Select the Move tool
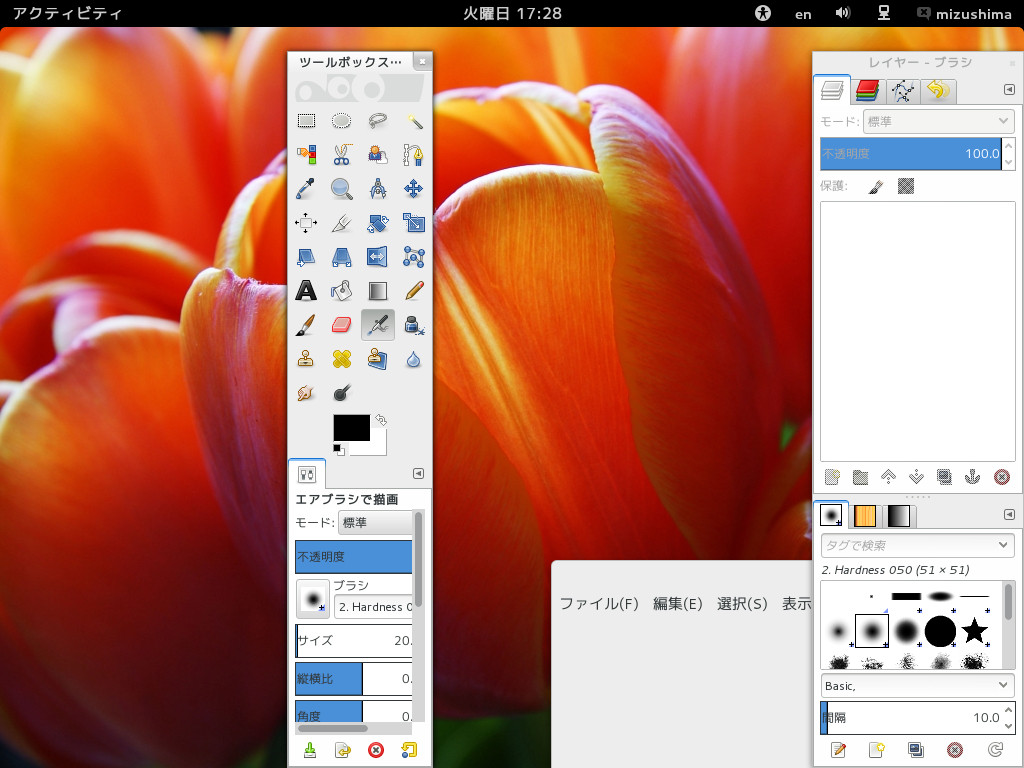 click(414, 189)
